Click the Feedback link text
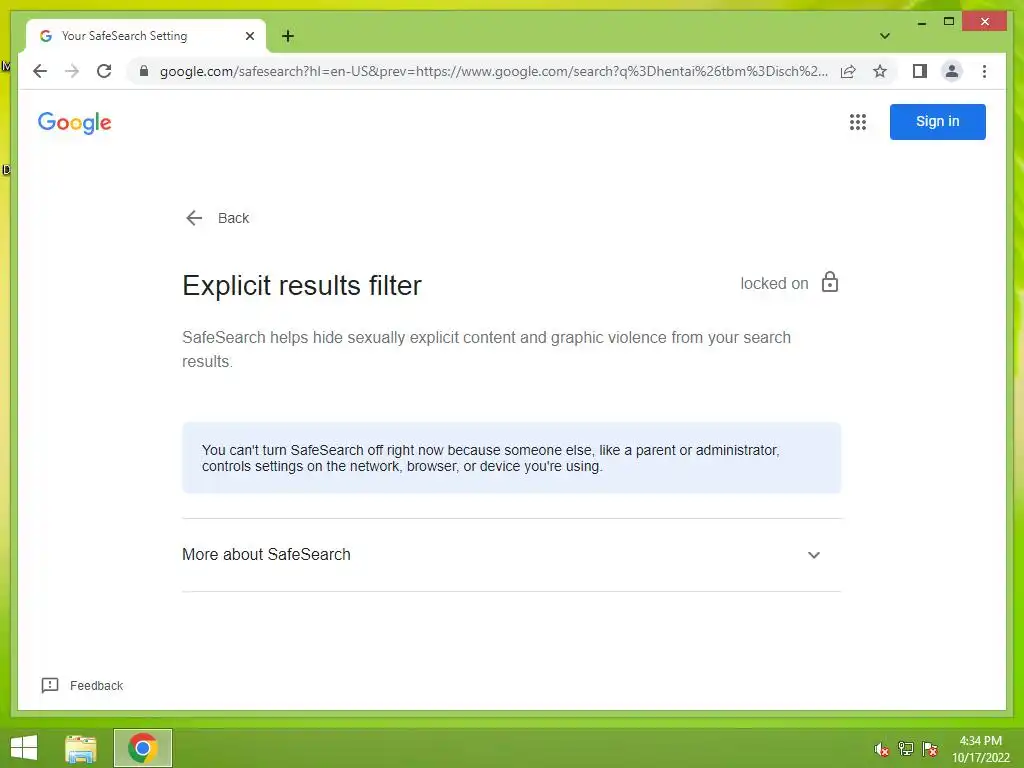The width and height of the screenshot is (1024, 768). point(96,686)
